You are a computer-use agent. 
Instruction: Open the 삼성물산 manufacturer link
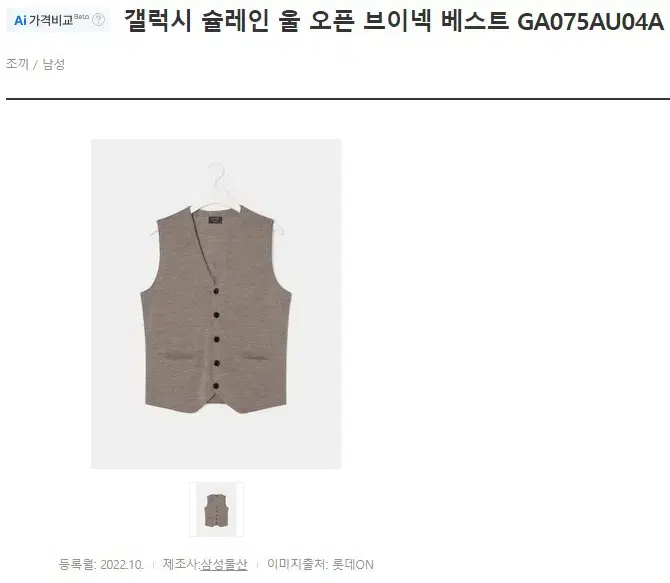click(x=224, y=564)
